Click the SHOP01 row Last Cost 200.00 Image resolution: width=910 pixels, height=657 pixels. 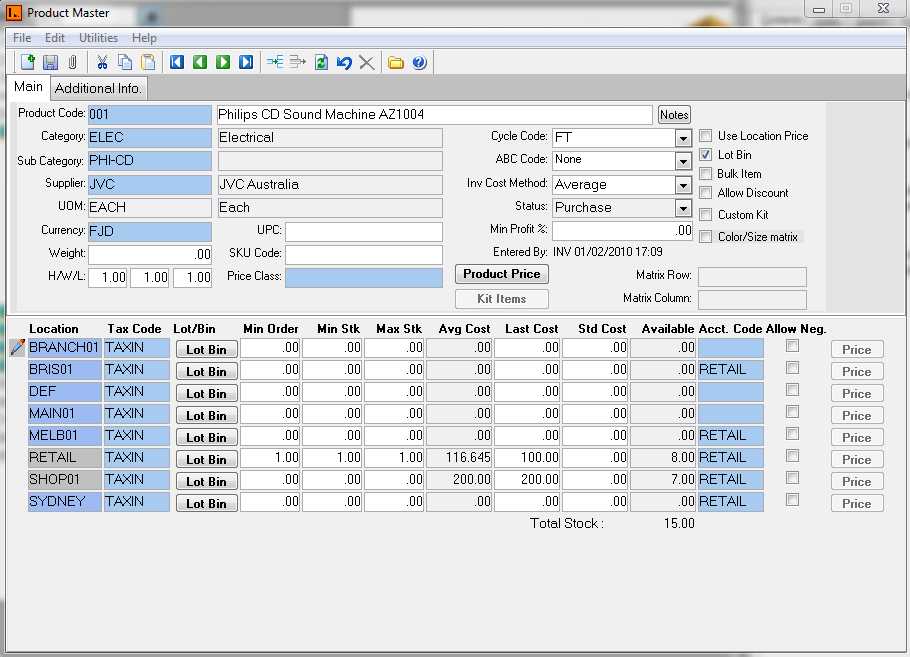coord(526,479)
